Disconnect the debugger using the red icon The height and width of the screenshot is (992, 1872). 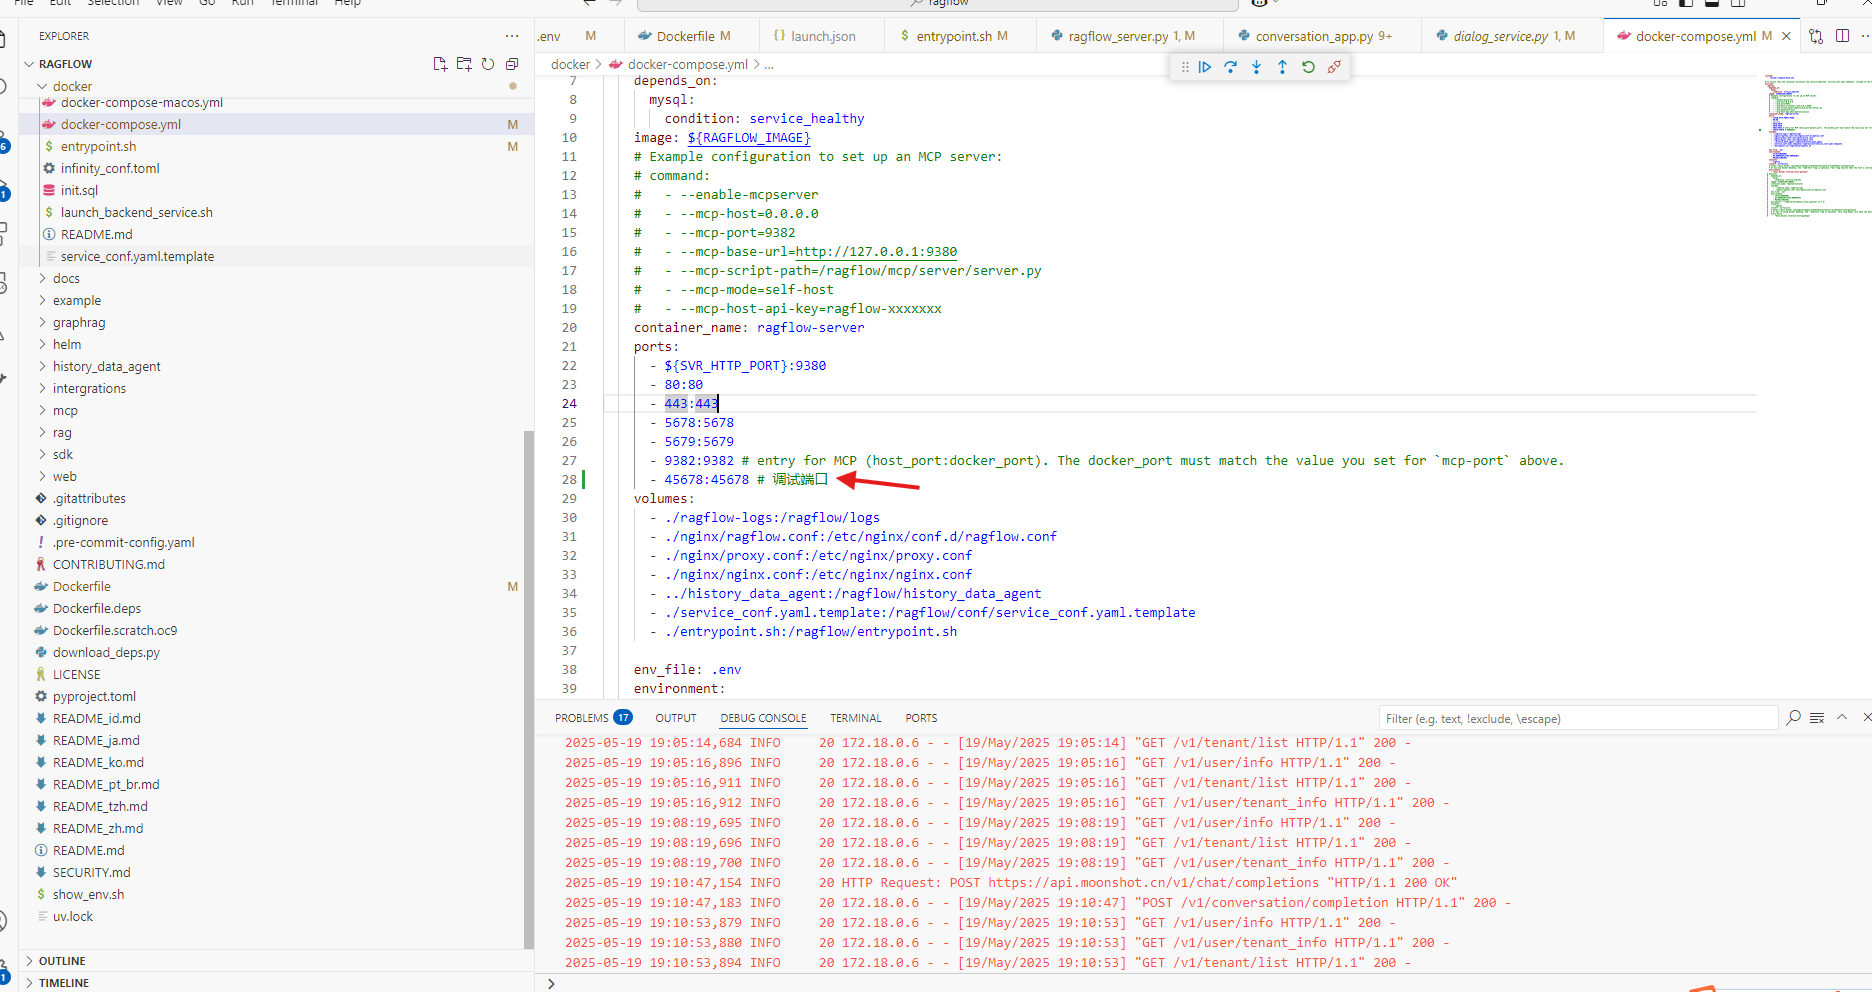1334,67
